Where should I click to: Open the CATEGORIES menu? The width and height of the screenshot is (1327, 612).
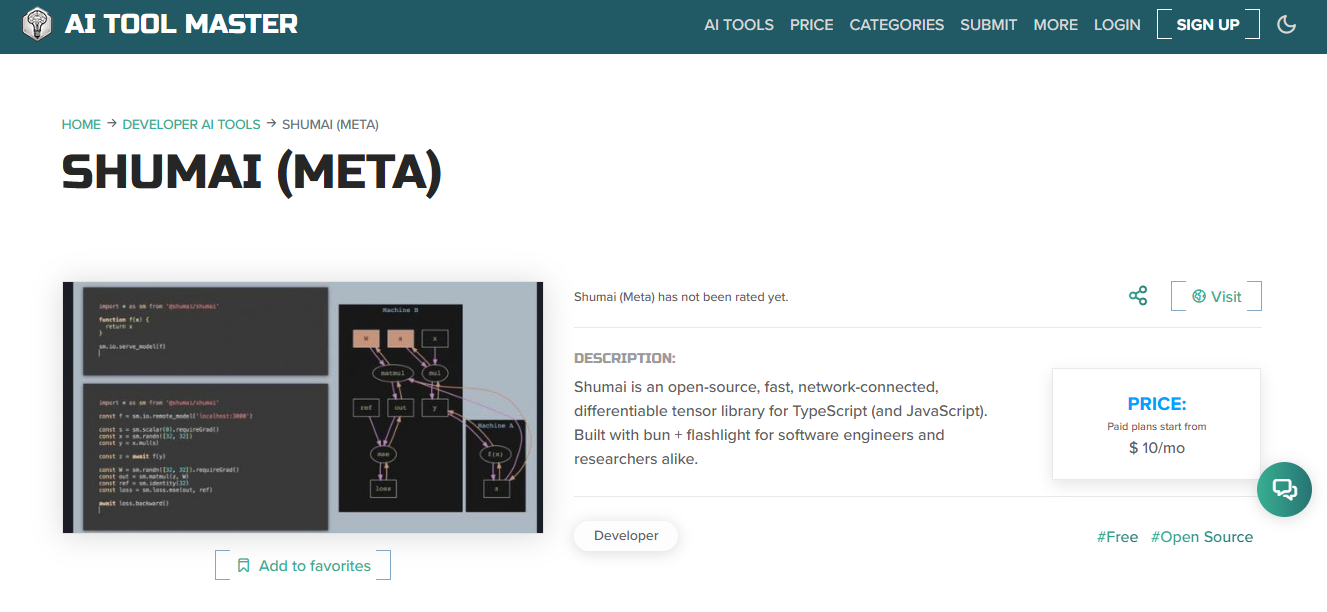tap(897, 25)
